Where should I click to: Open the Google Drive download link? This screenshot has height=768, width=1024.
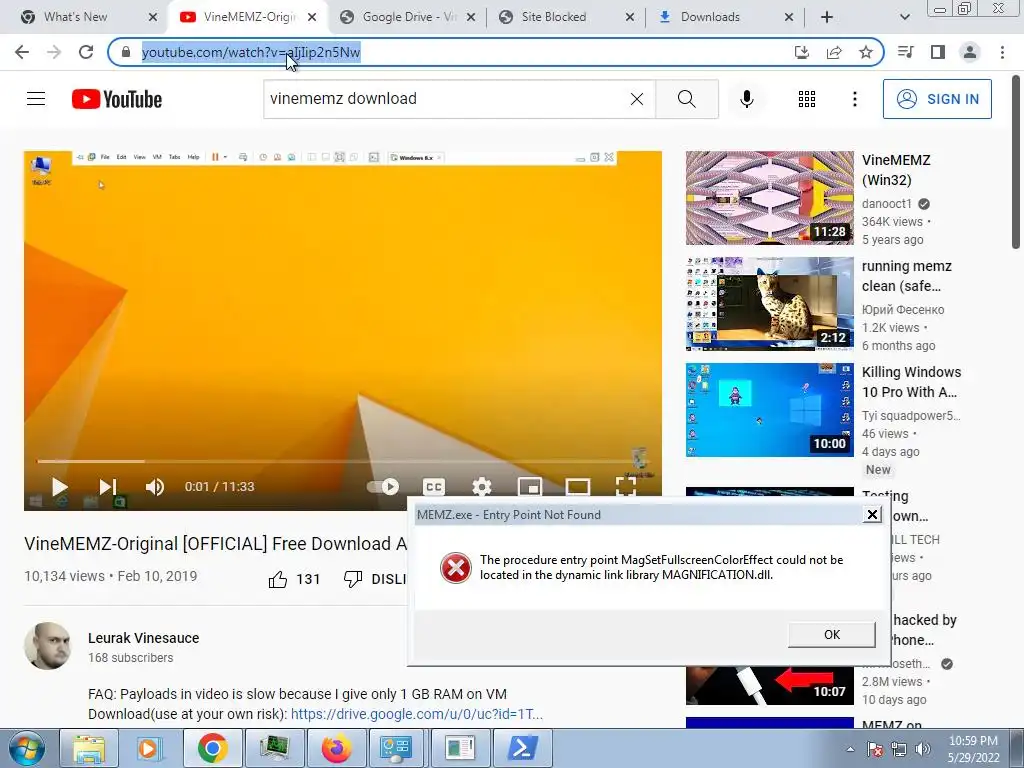click(x=417, y=714)
